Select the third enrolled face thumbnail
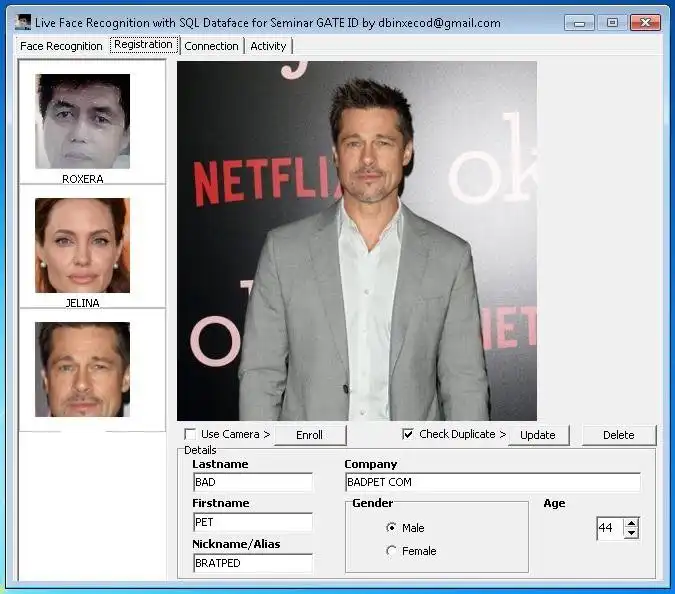The image size is (675, 594). 83,369
